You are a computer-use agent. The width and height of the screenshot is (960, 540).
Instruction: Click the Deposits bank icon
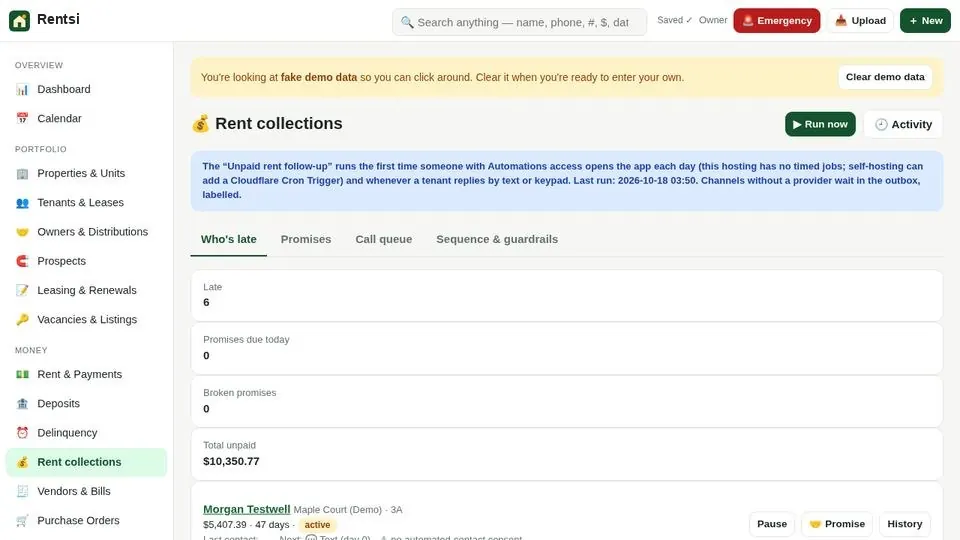coord(23,403)
